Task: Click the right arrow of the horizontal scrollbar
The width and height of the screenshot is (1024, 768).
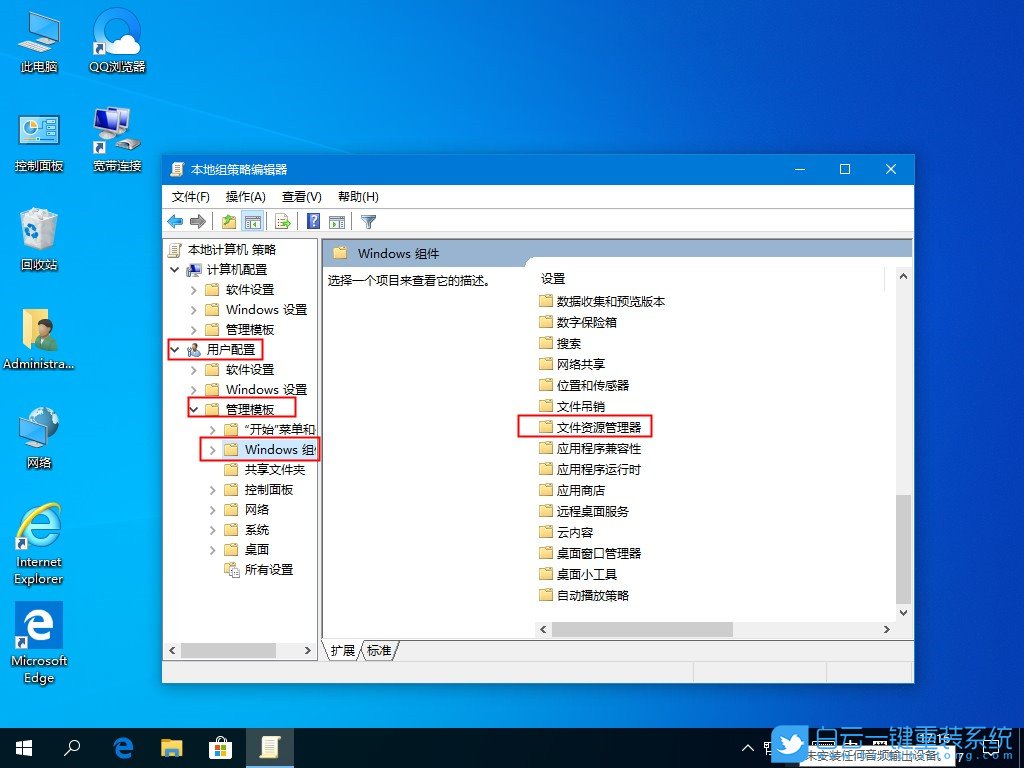Action: 888,629
